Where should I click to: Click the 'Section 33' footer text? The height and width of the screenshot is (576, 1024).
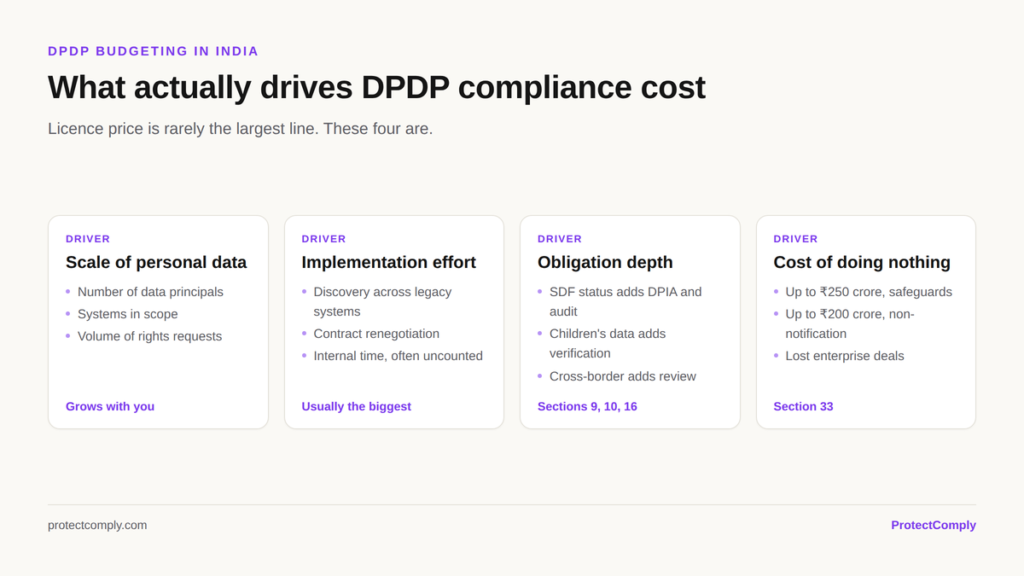pyautogui.click(x=803, y=406)
